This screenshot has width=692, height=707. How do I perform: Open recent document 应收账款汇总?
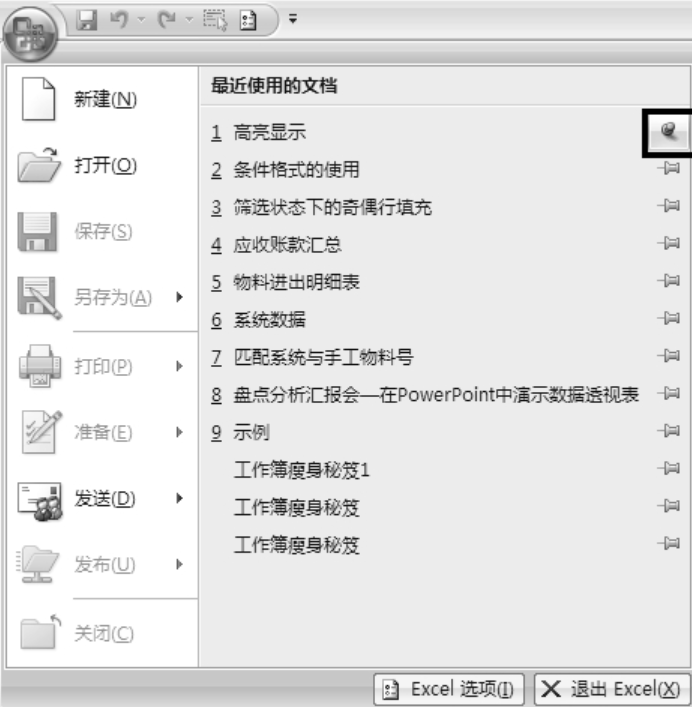click(287, 245)
